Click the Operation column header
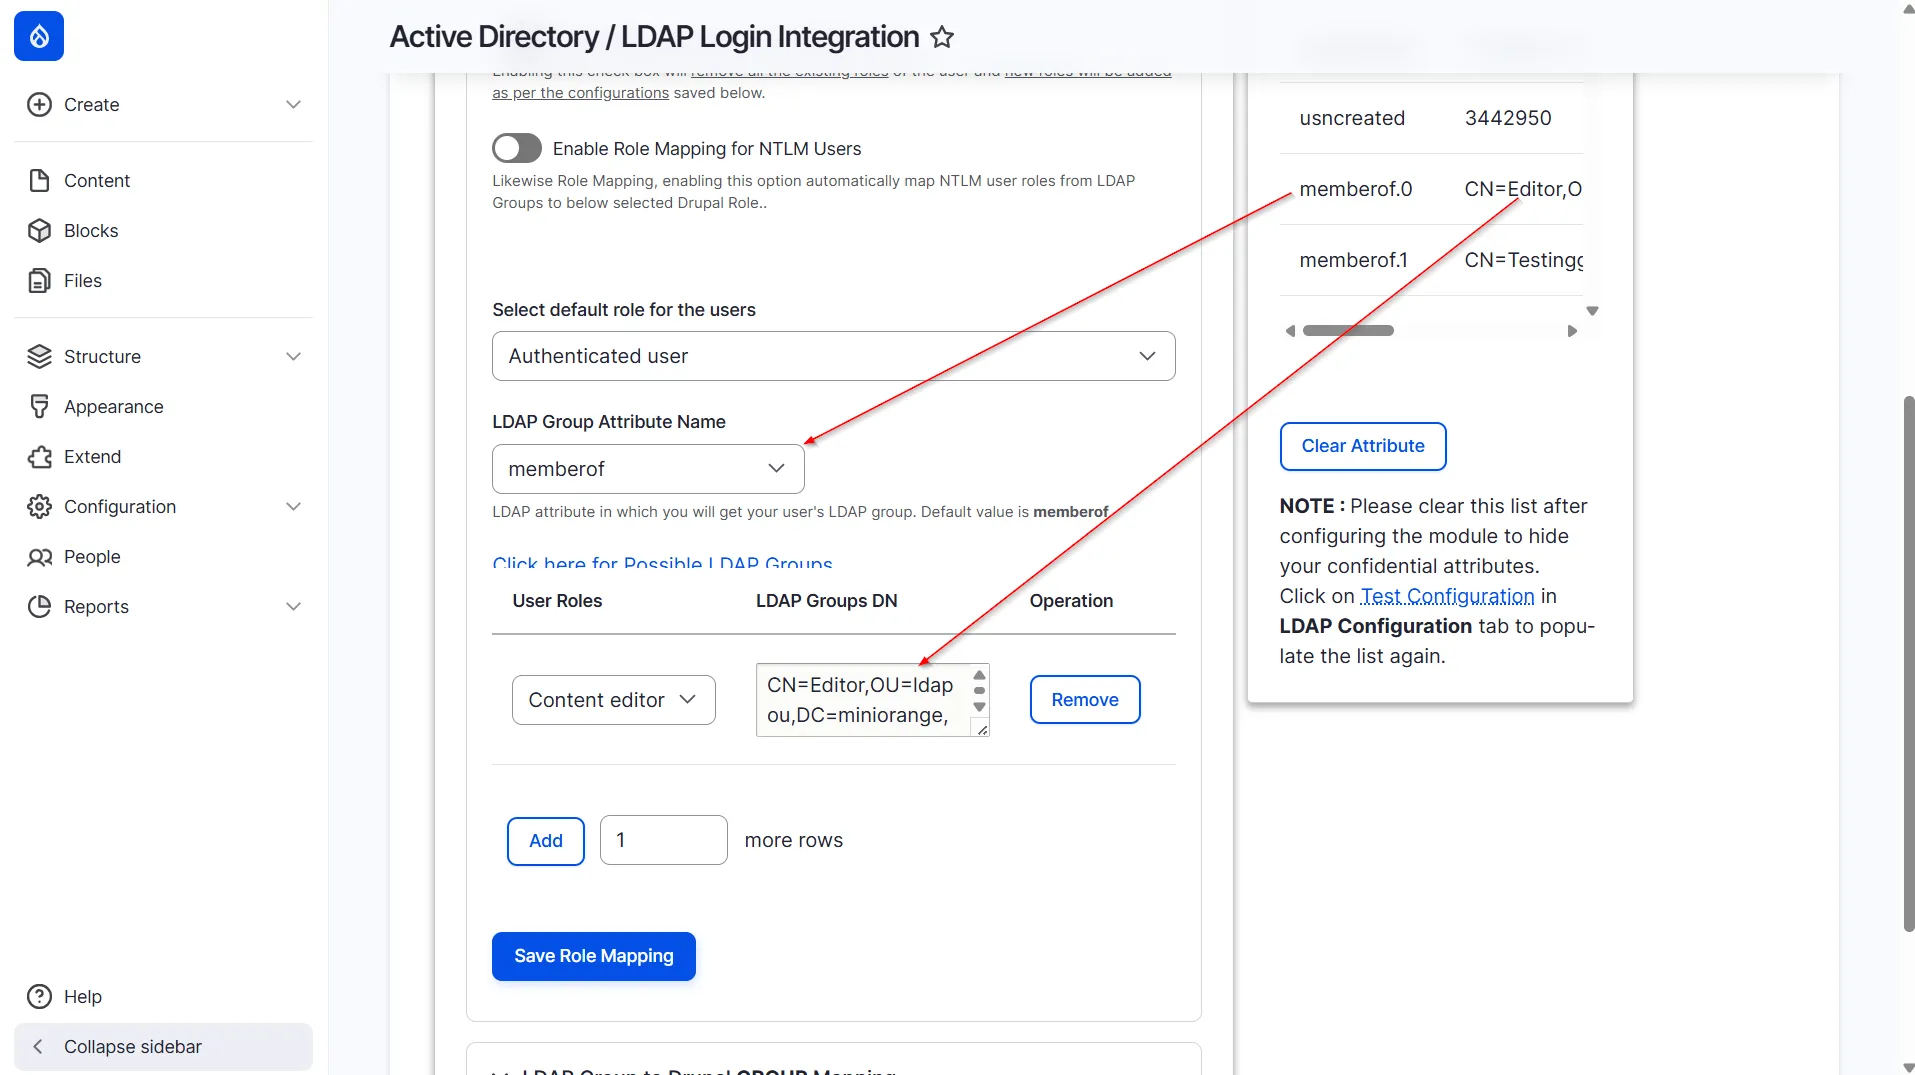The image size is (1915, 1075). point(1071,601)
